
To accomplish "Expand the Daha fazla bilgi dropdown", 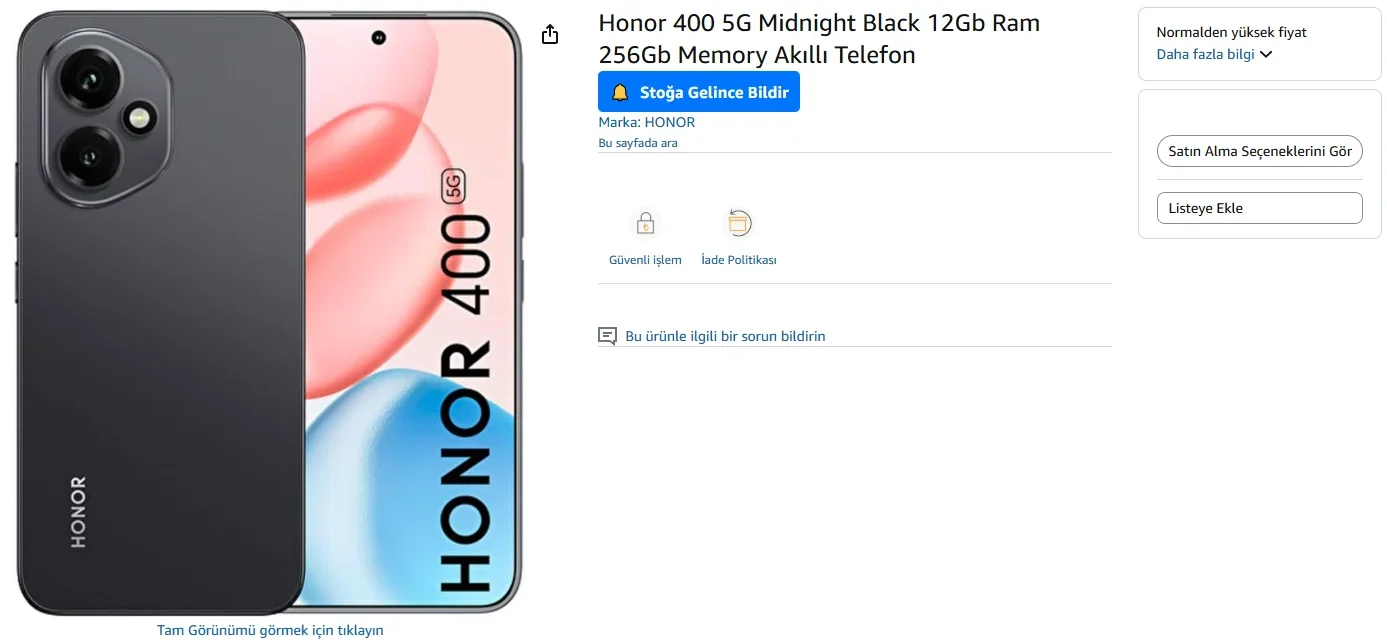I will tap(1214, 54).
